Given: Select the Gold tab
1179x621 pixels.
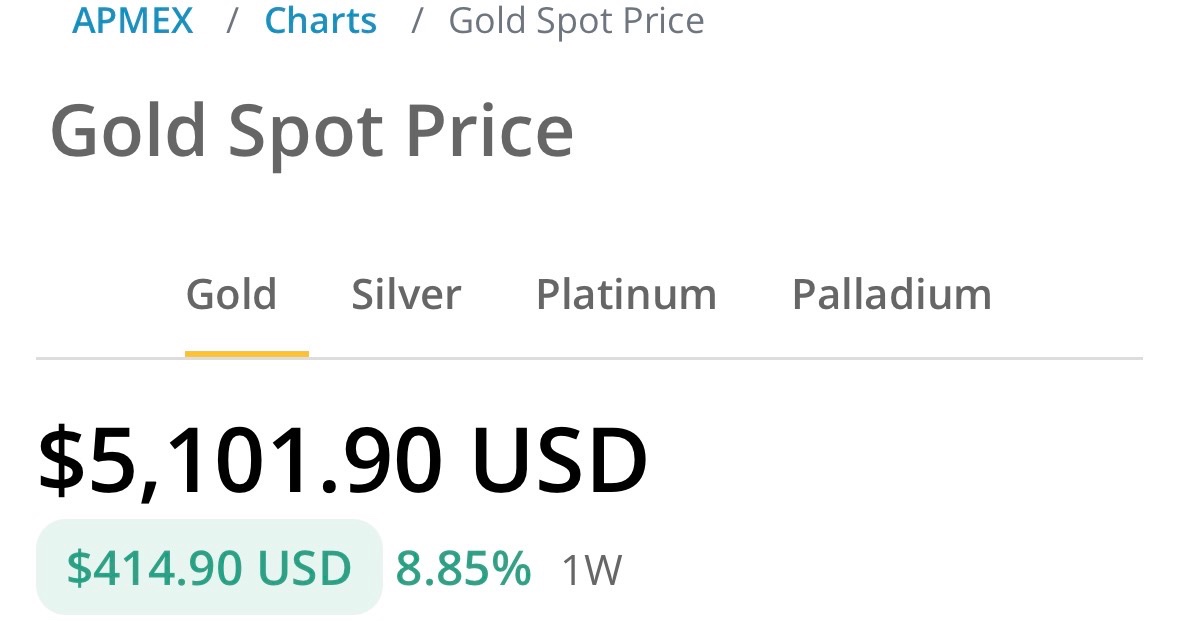Looking at the screenshot, I should click(231, 295).
